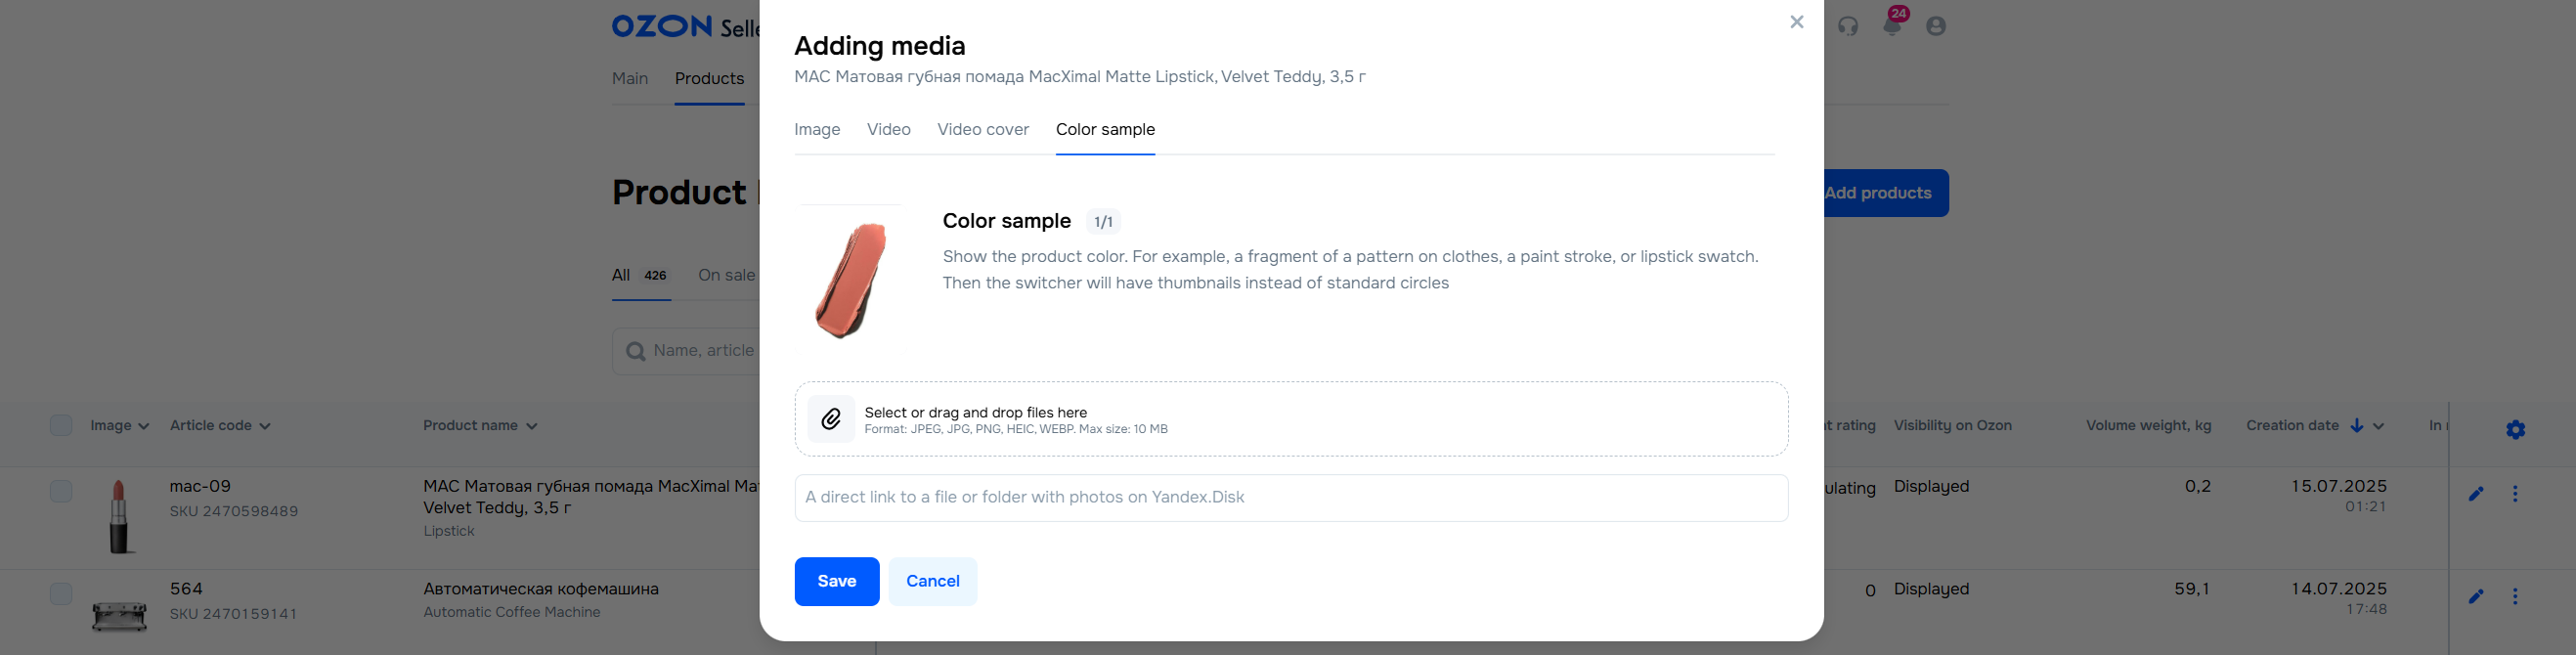This screenshot has height=655, width=2576.
Task: Edit the Automatic Coffee Machine product
Action: [x=2476, y=596]
